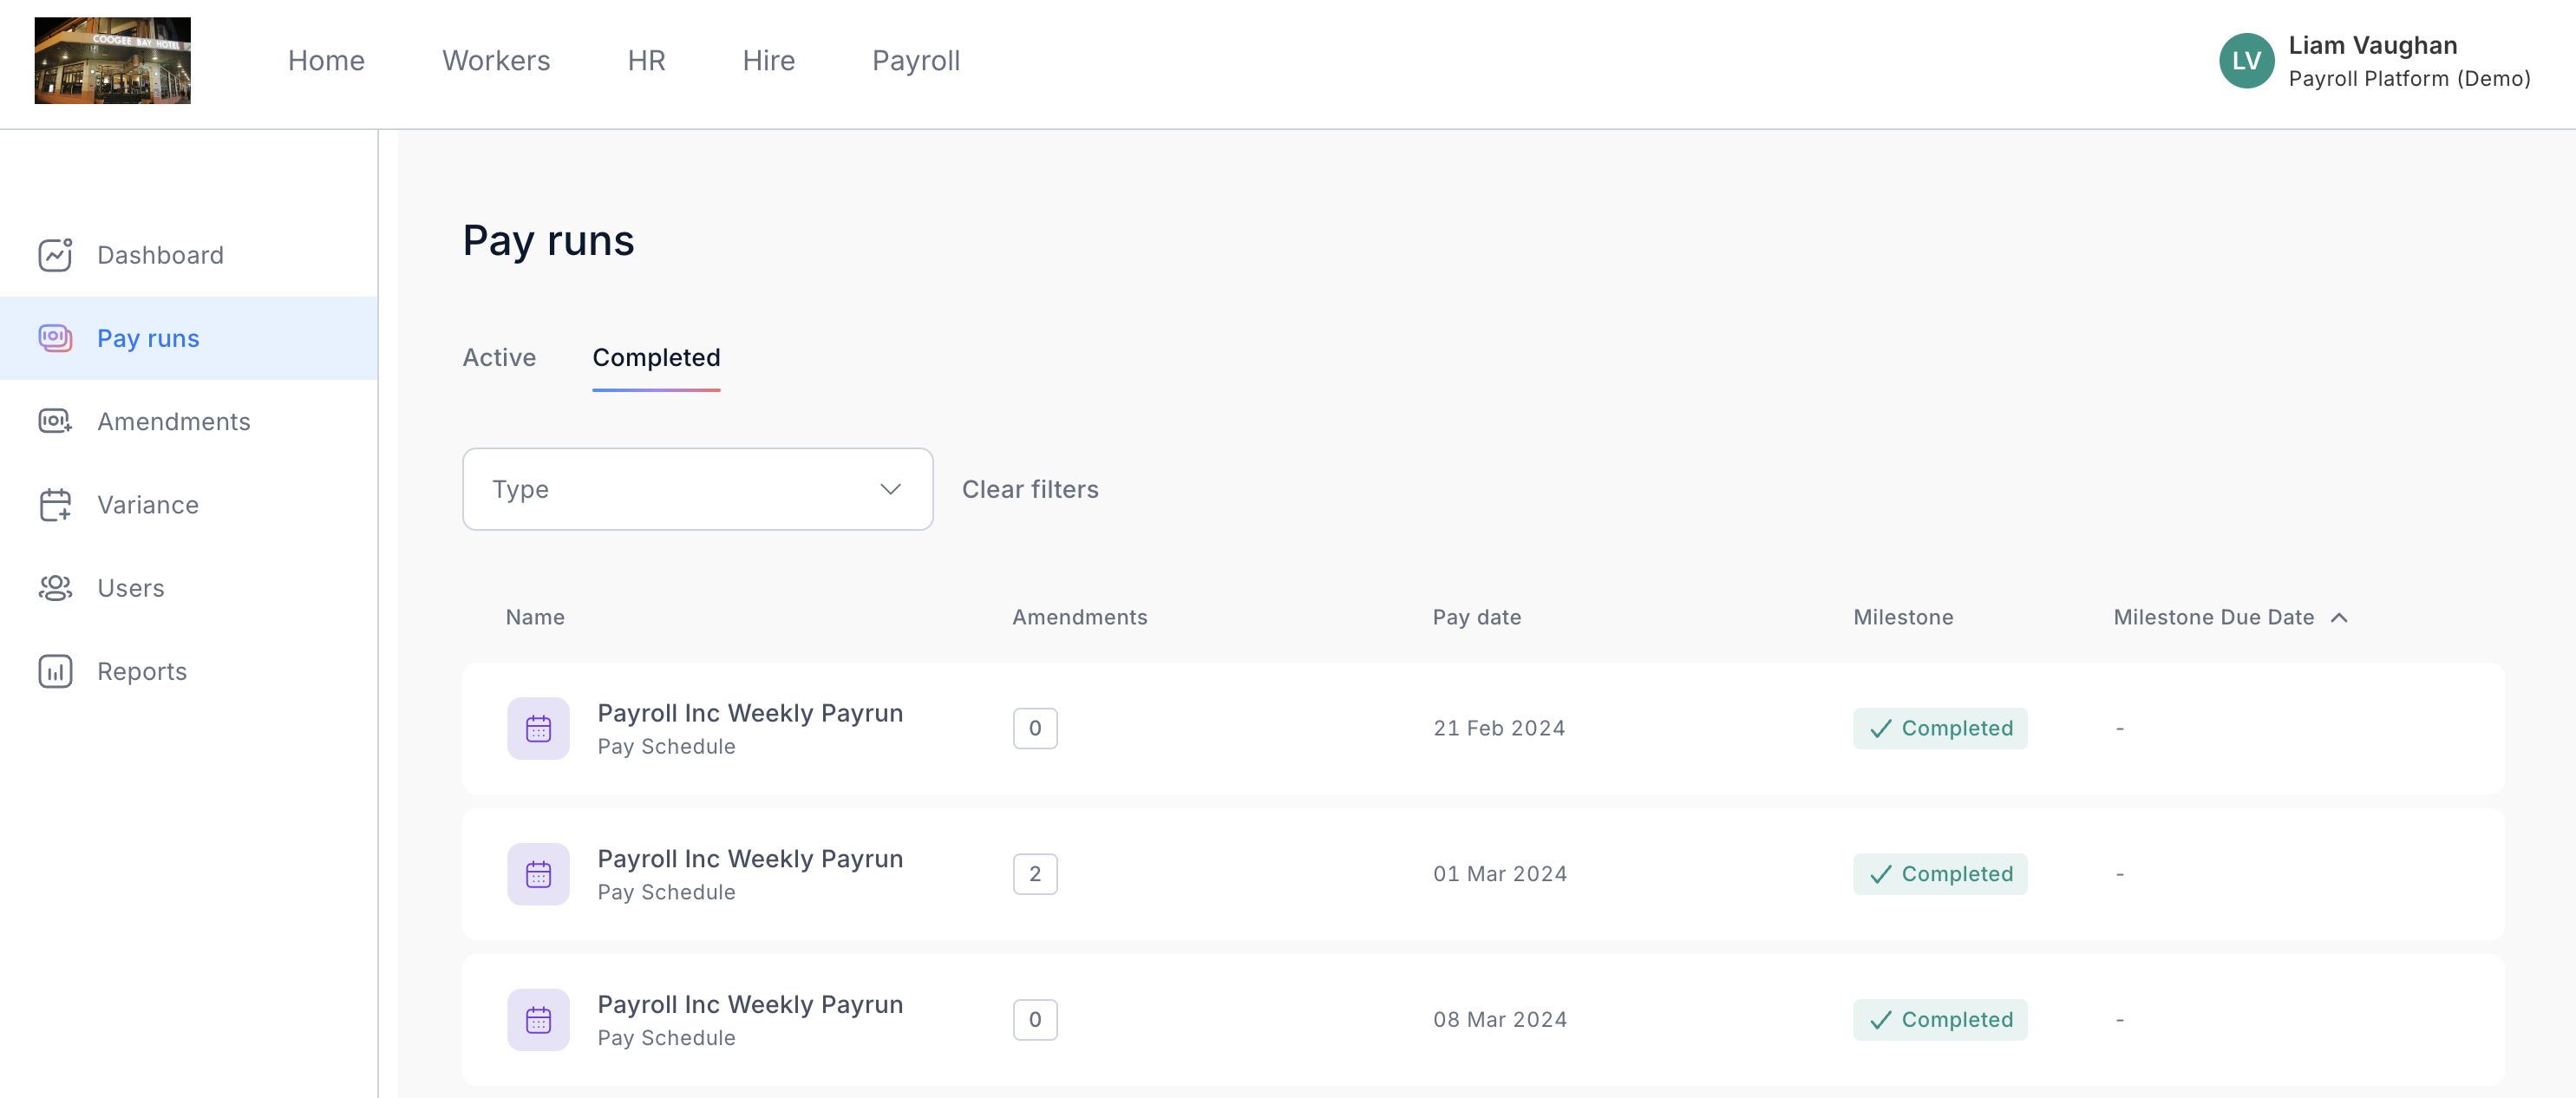2576x1098 pixels.
Task: Open the Amendments sidebar icon
Action: pos(55,421)
